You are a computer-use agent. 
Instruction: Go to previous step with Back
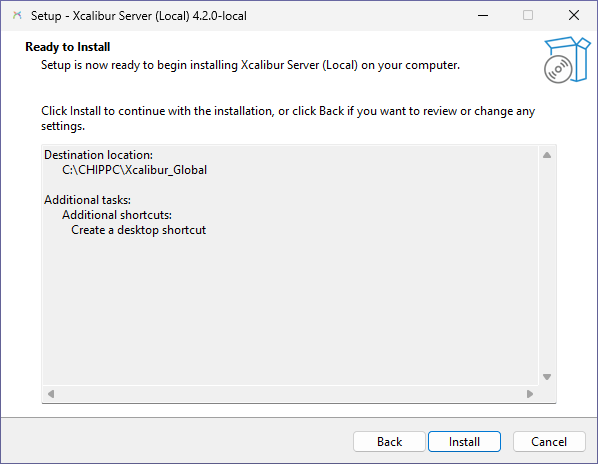389,442
